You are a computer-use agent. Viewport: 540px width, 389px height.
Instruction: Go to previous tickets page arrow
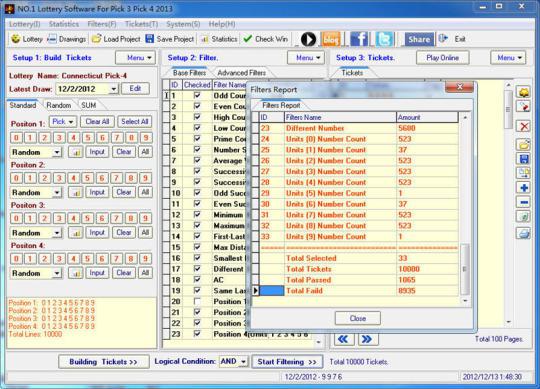343,339
